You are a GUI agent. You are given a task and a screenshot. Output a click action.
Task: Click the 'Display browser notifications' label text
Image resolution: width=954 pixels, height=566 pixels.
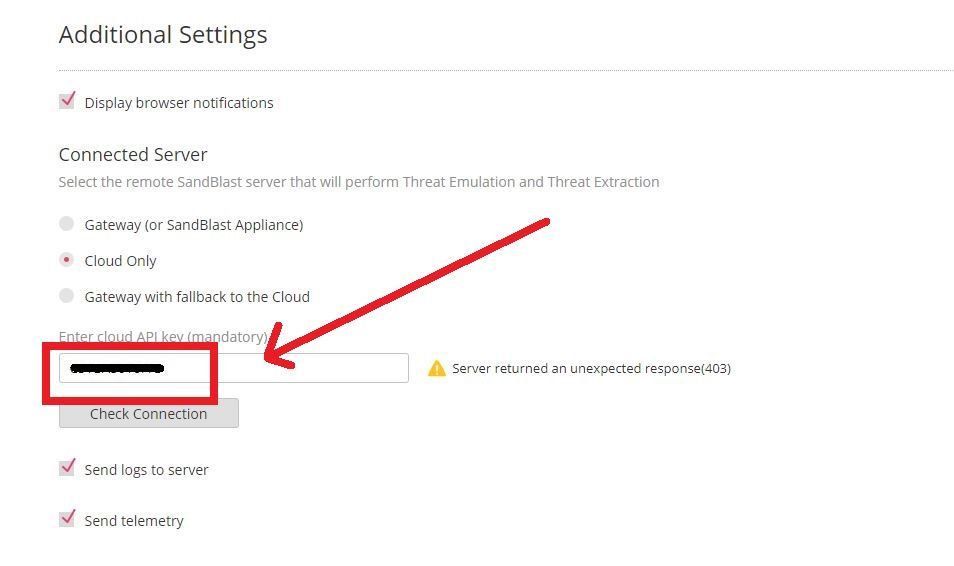(x=179, y=103)
